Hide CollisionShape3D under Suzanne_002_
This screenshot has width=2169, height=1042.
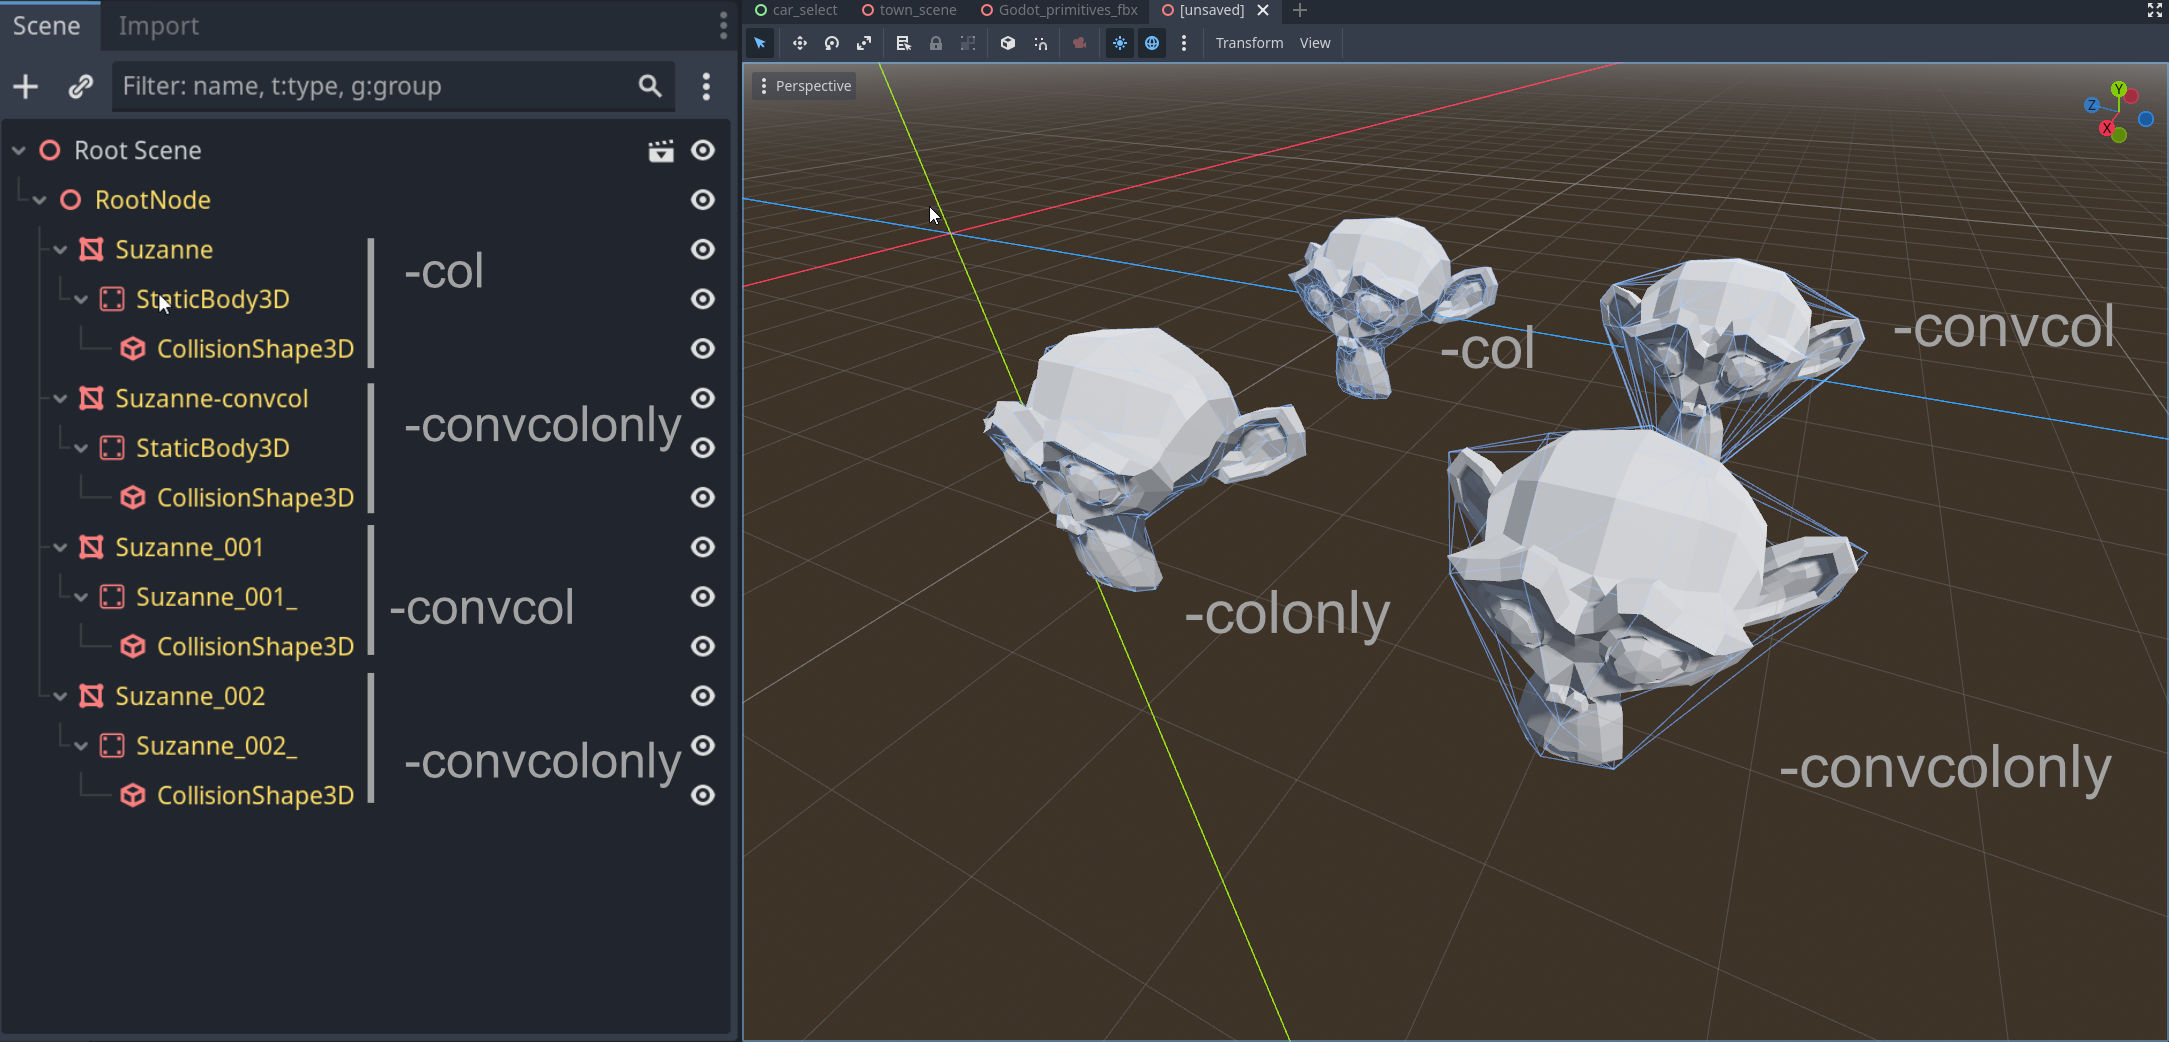coord(703,795)
